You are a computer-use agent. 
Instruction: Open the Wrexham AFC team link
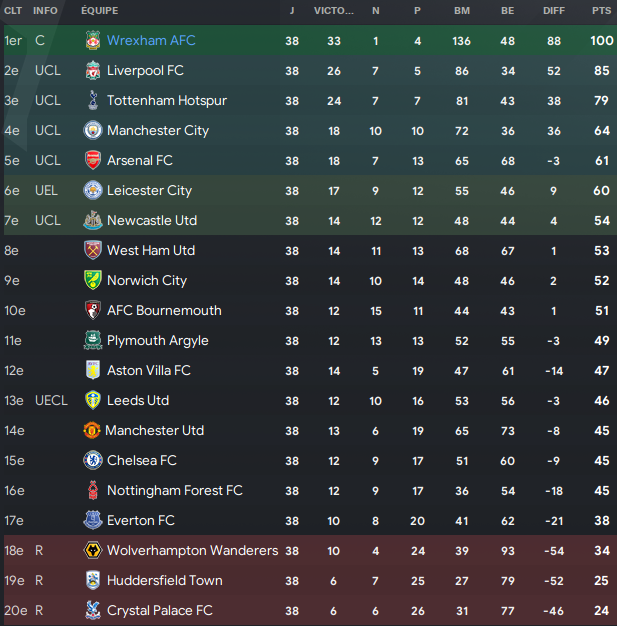click(x=151, y=40)
